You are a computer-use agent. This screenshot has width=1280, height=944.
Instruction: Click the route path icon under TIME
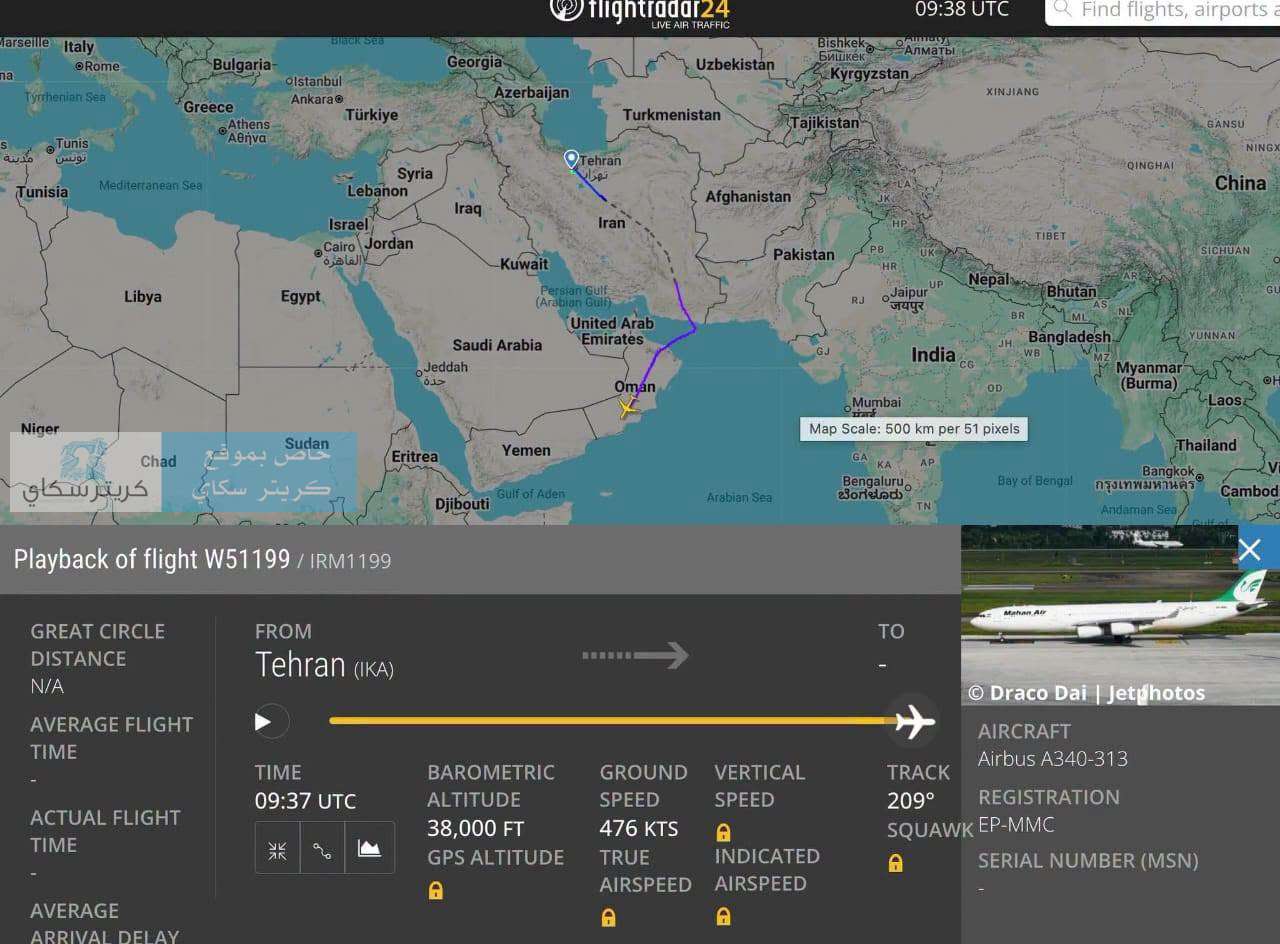[x=322, y=848]
